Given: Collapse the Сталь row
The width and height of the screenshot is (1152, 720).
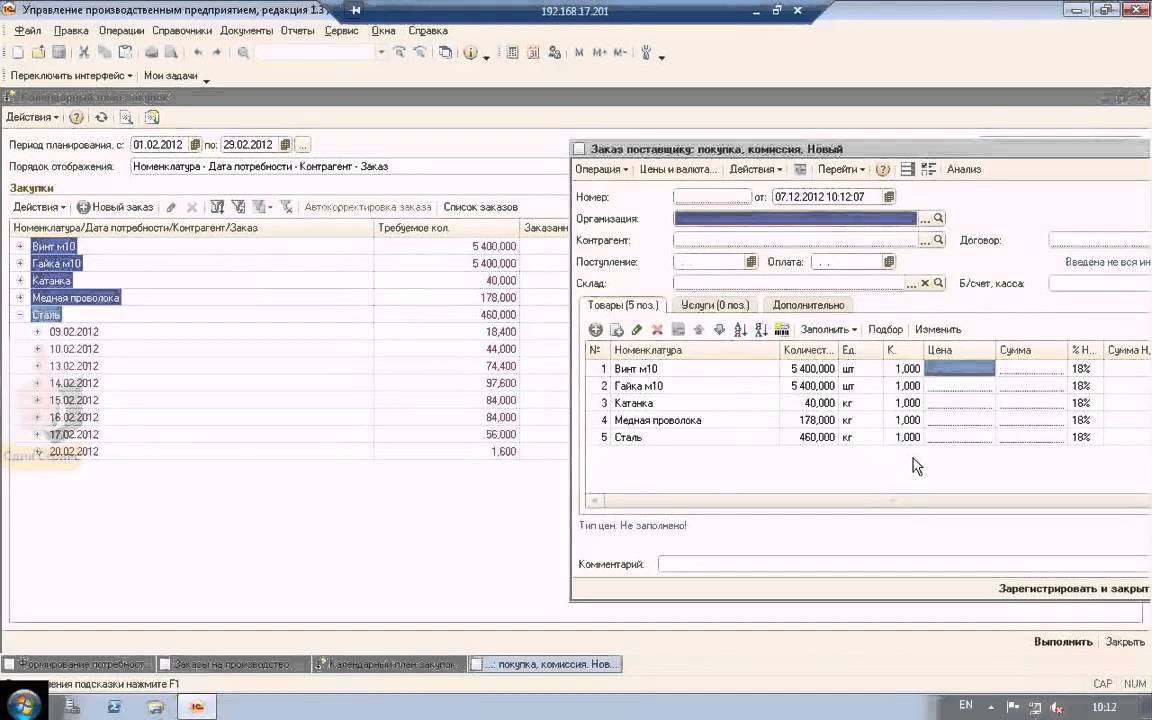Looking at the screenshot, I should pyautogui.click(x=20, y=314).
